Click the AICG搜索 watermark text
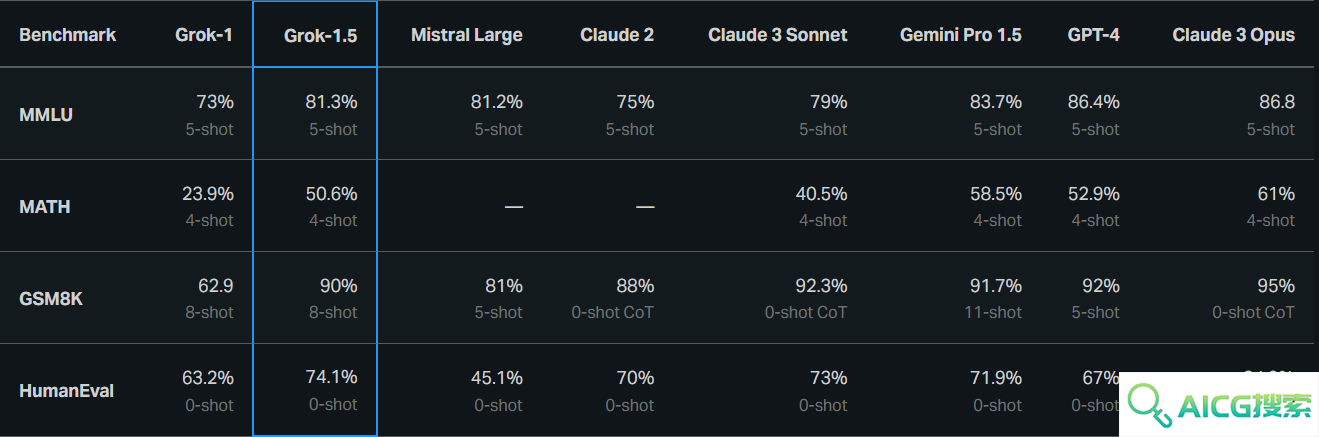This screenshot has width=1319, height=437. [x=1244, y=405]
